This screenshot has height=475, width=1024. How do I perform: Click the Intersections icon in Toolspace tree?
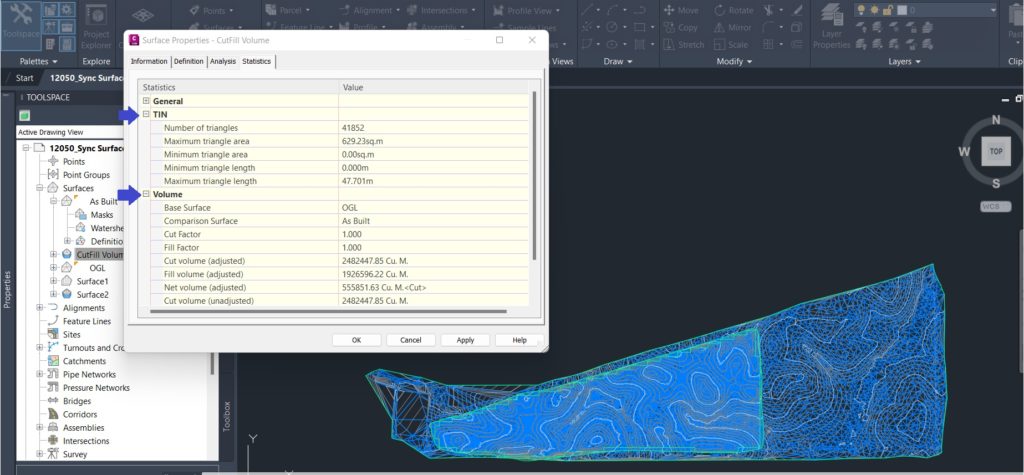[53, 441]
